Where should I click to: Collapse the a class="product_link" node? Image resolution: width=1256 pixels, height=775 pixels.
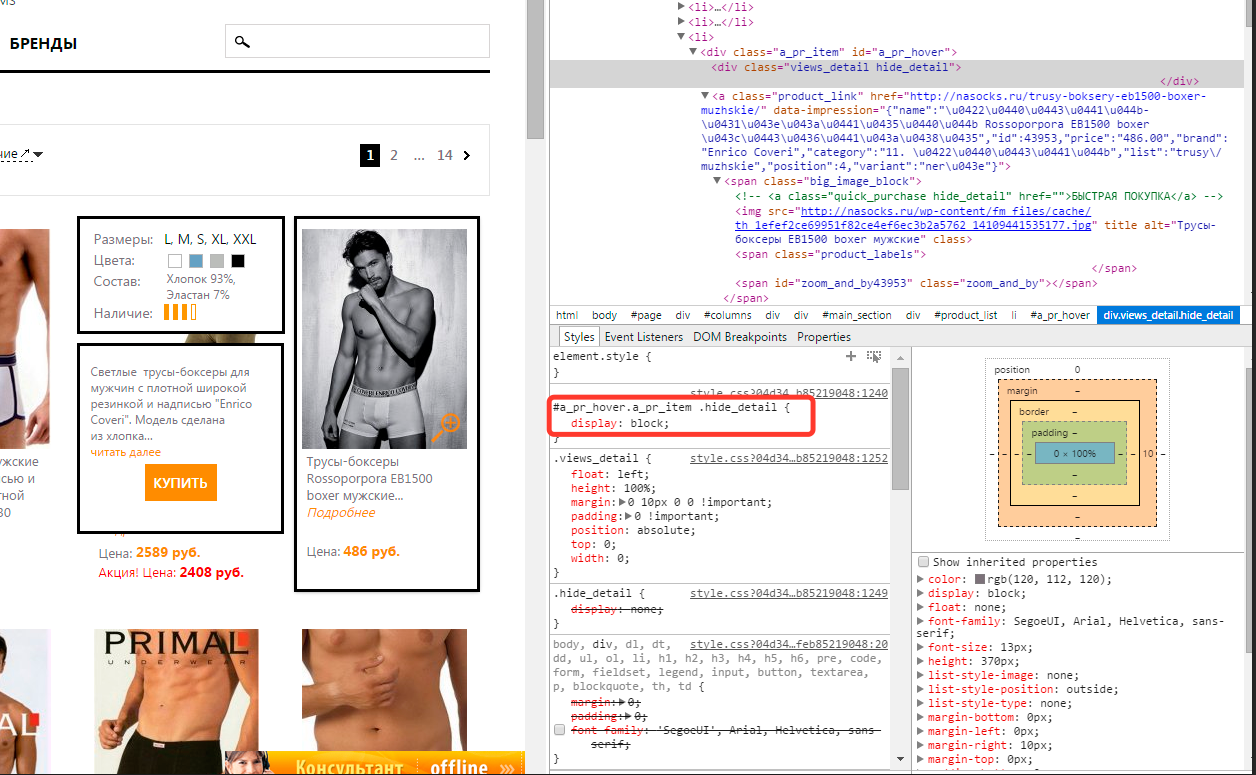click(705, 96)
